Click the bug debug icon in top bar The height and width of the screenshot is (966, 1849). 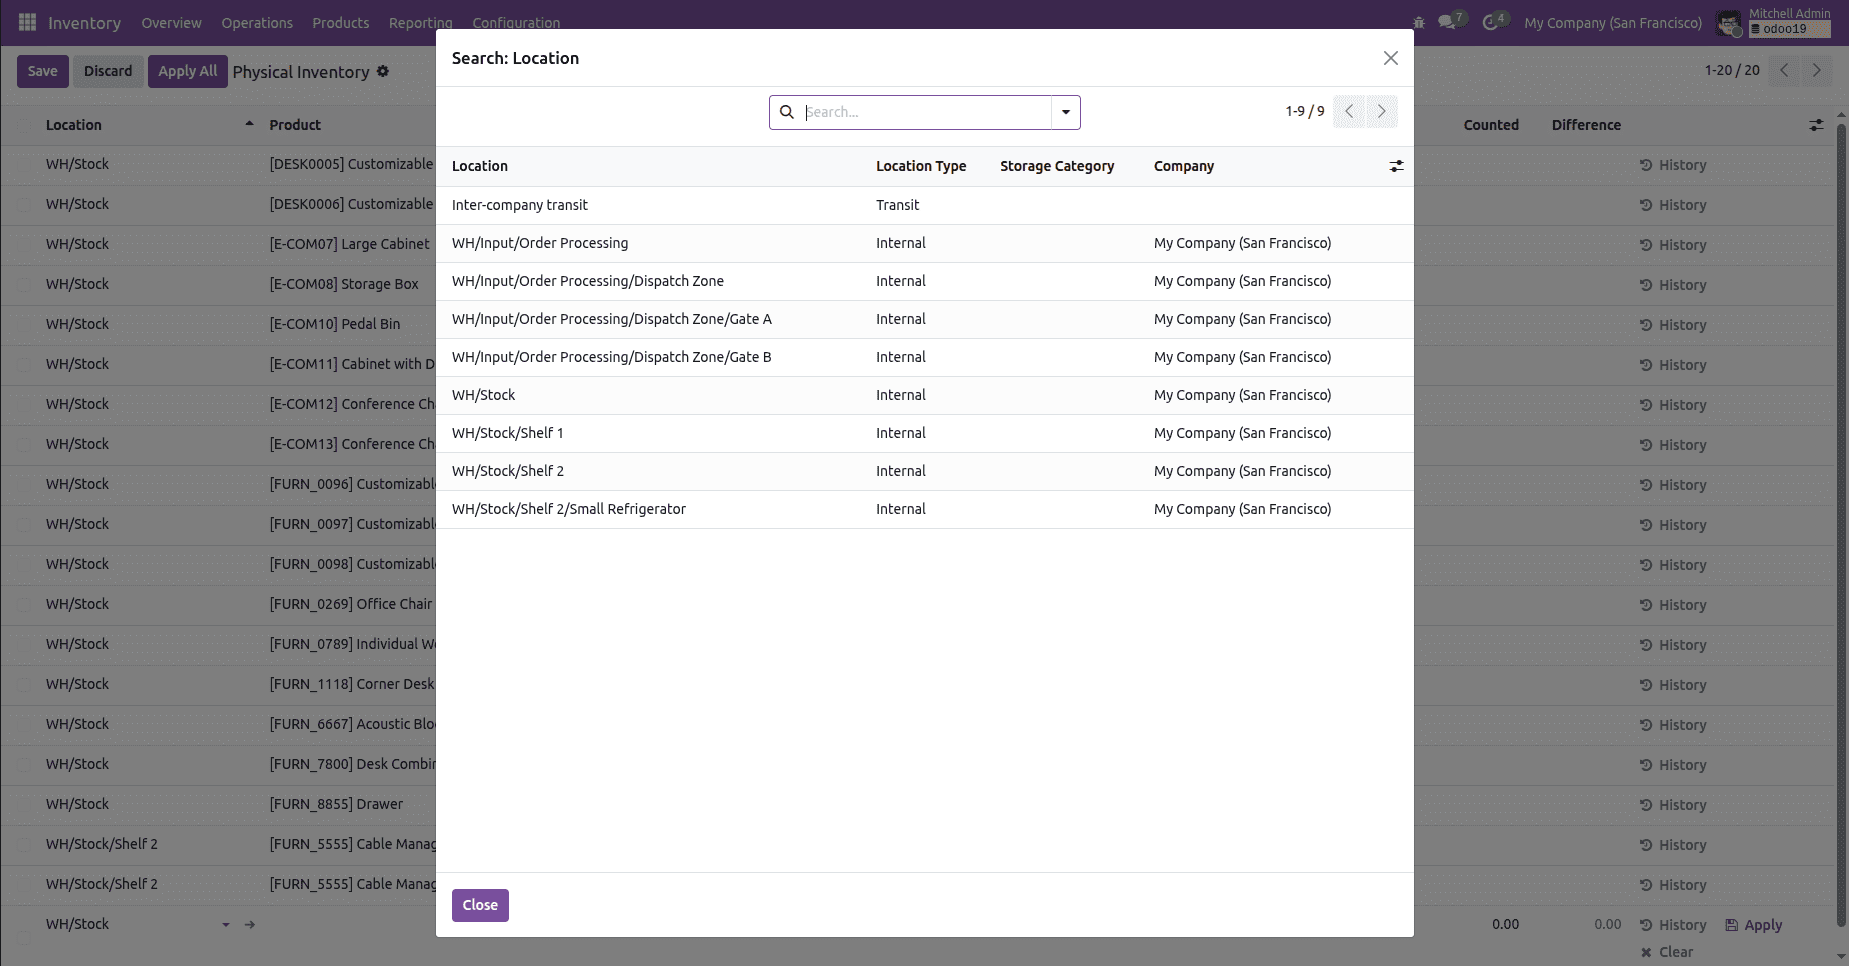(x=1418, y=22)
